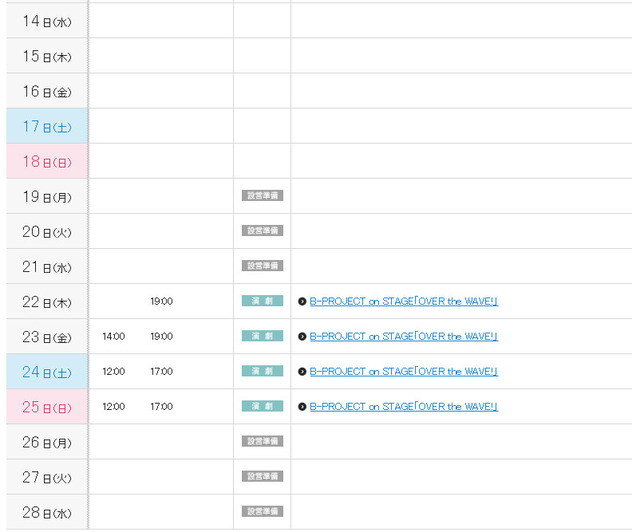Click the 19:00 time on 23日
Screen dimensions: 640x532
coord(162,336)
